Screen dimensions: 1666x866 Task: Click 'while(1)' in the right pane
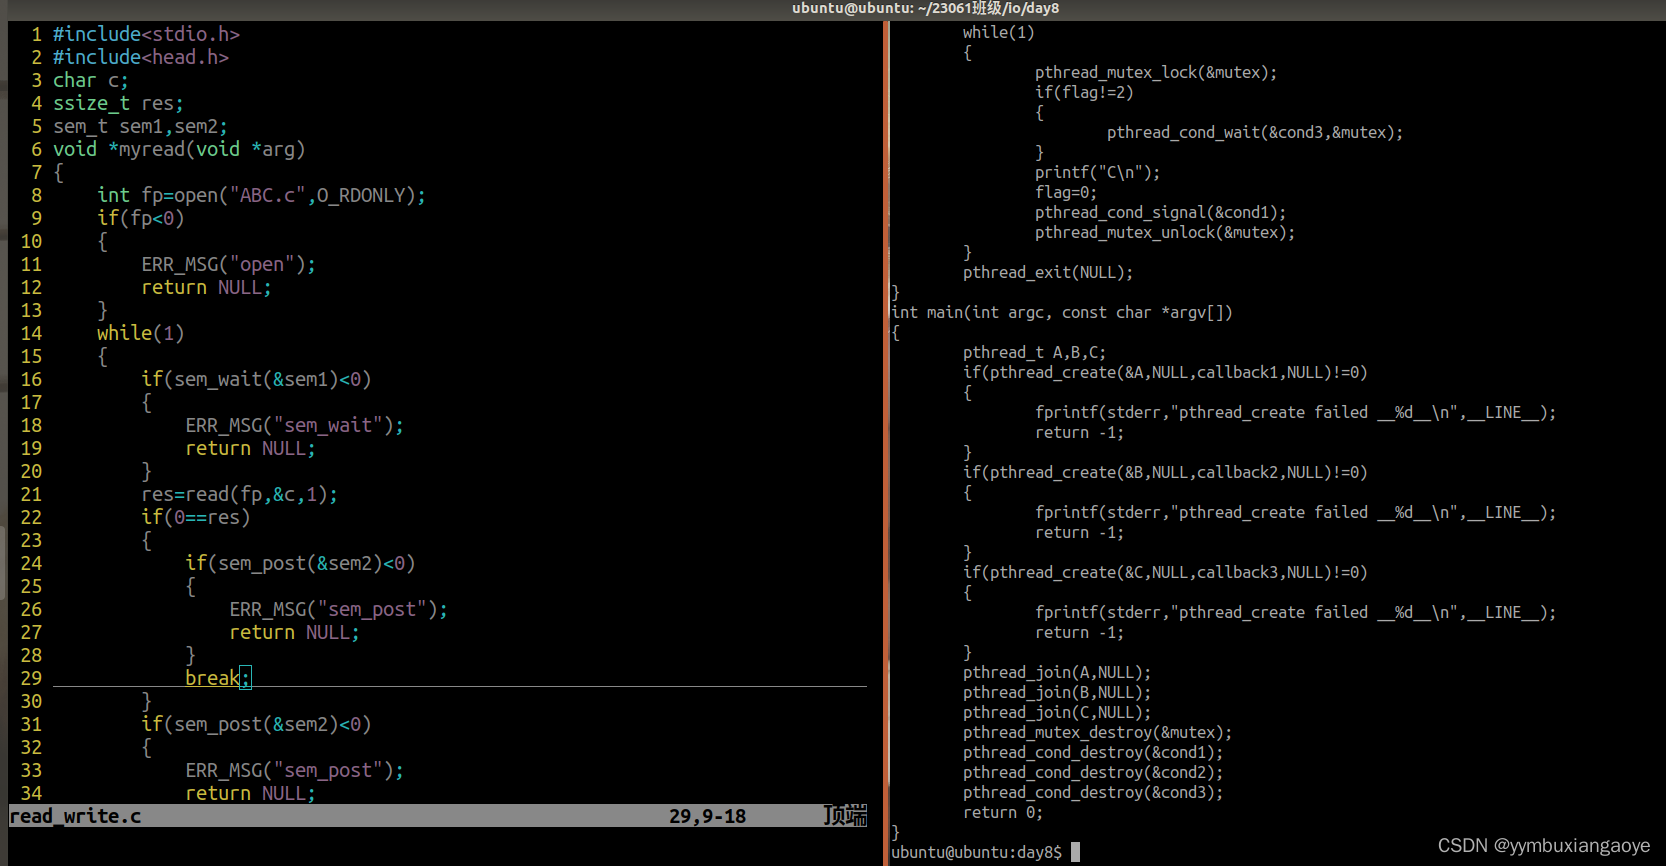tap(998, 32)
